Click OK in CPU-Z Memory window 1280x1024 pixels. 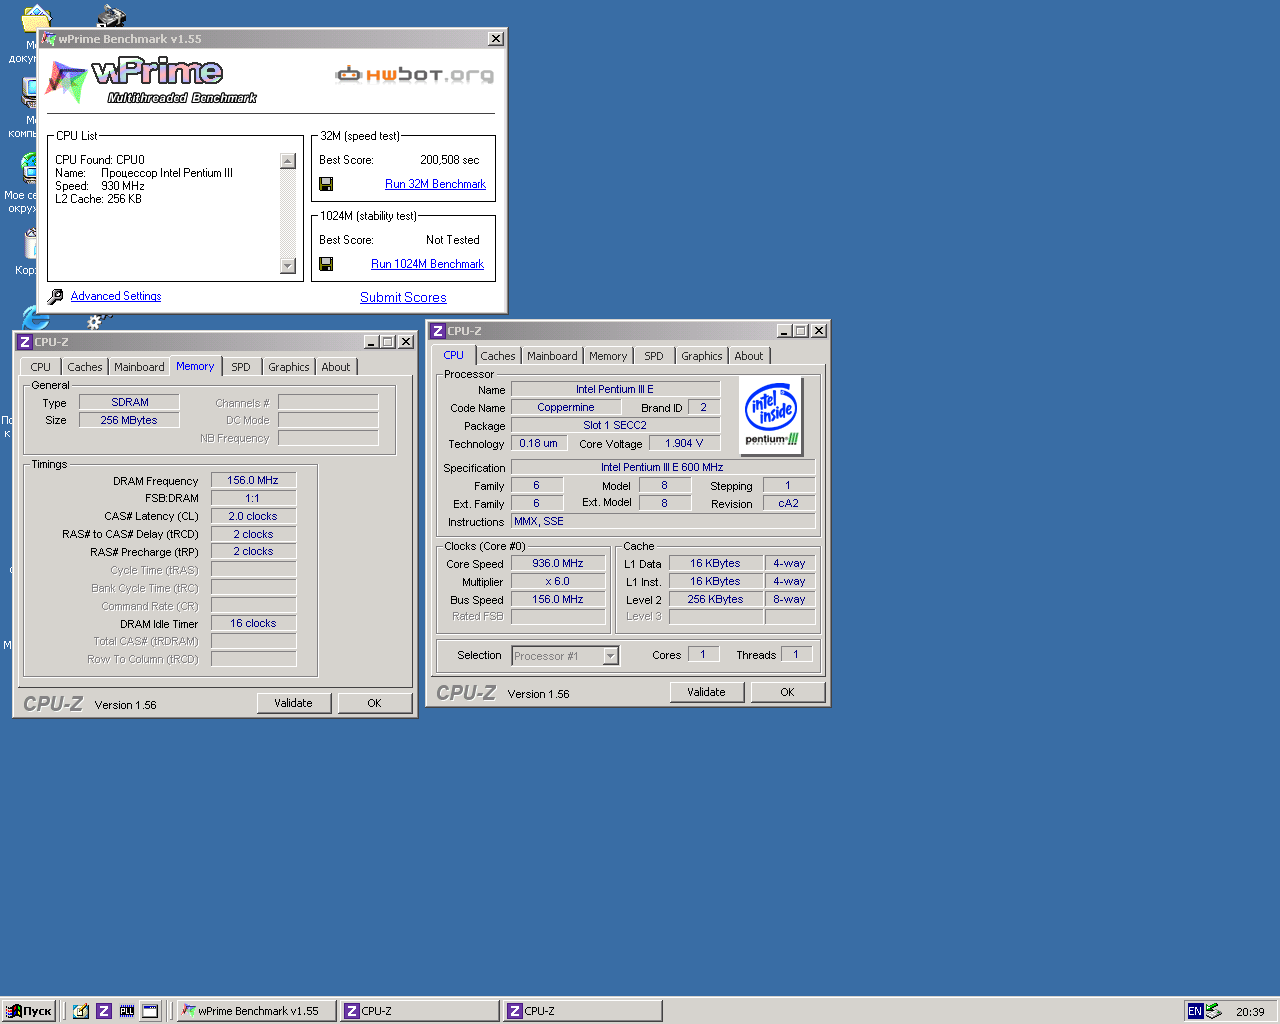(x=374, y=703)
